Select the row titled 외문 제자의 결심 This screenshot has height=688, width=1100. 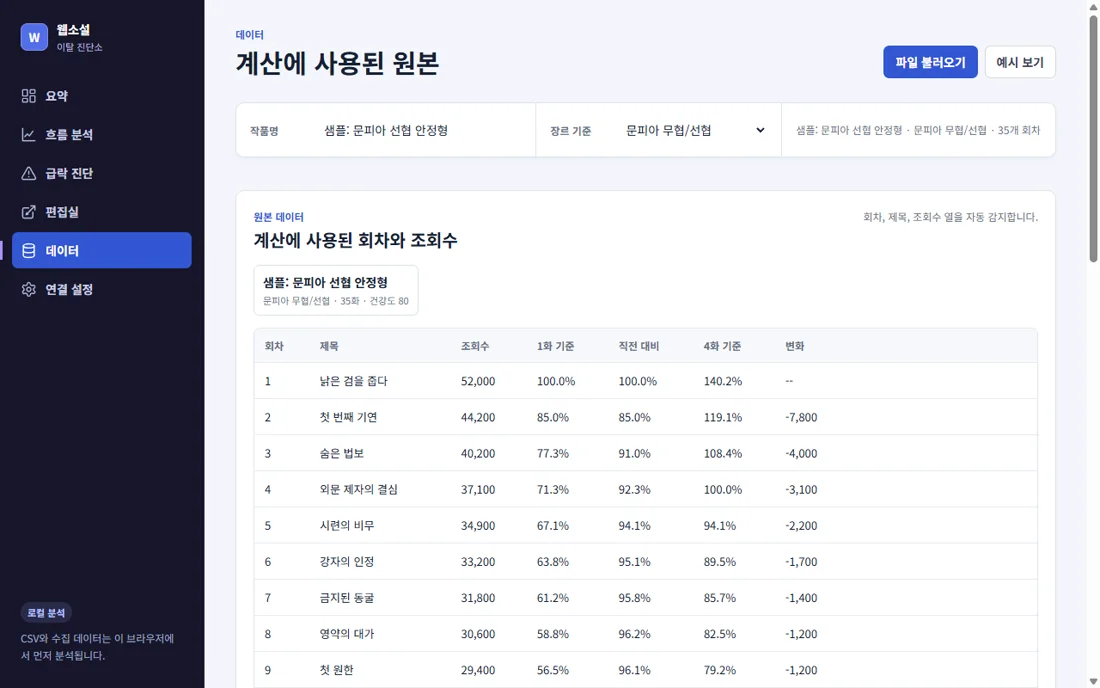pos(645,490)
